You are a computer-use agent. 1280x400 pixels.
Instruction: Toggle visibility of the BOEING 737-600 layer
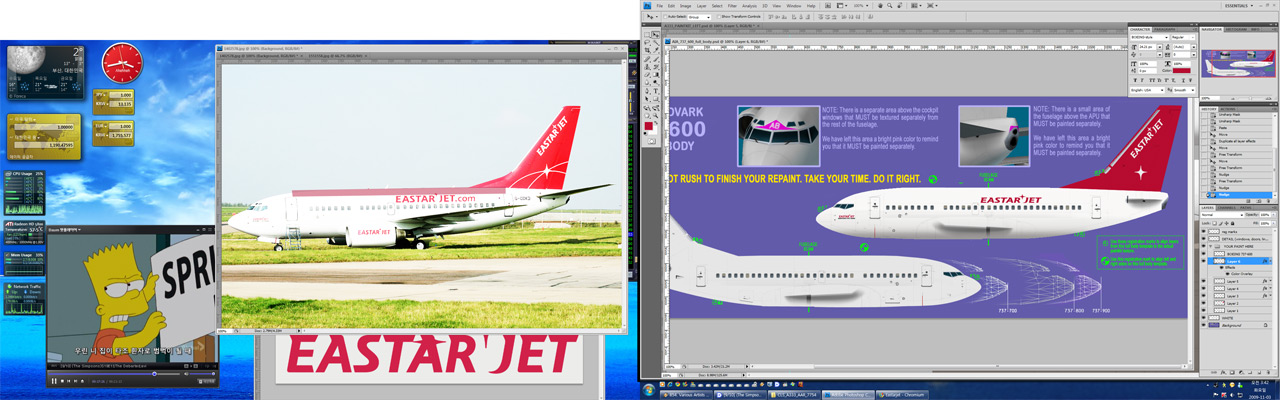[1204, 254]
